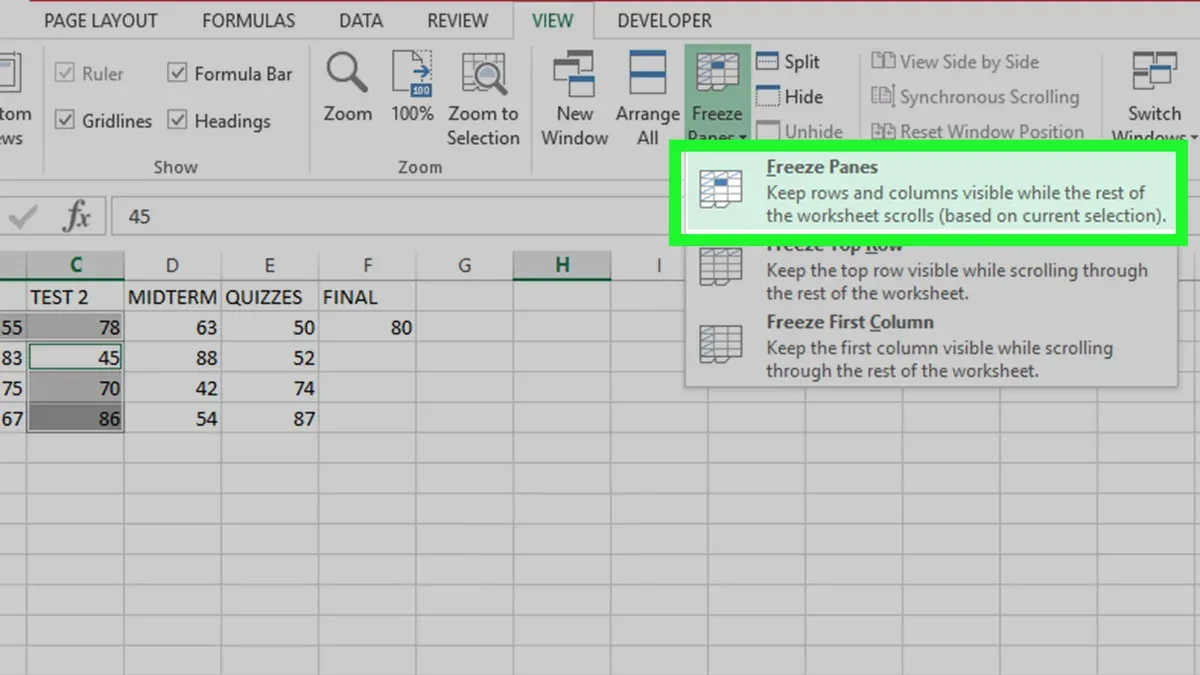Click View Side by Side
Viewport: 1200px width, 675px height.
(x=955, y=62)
